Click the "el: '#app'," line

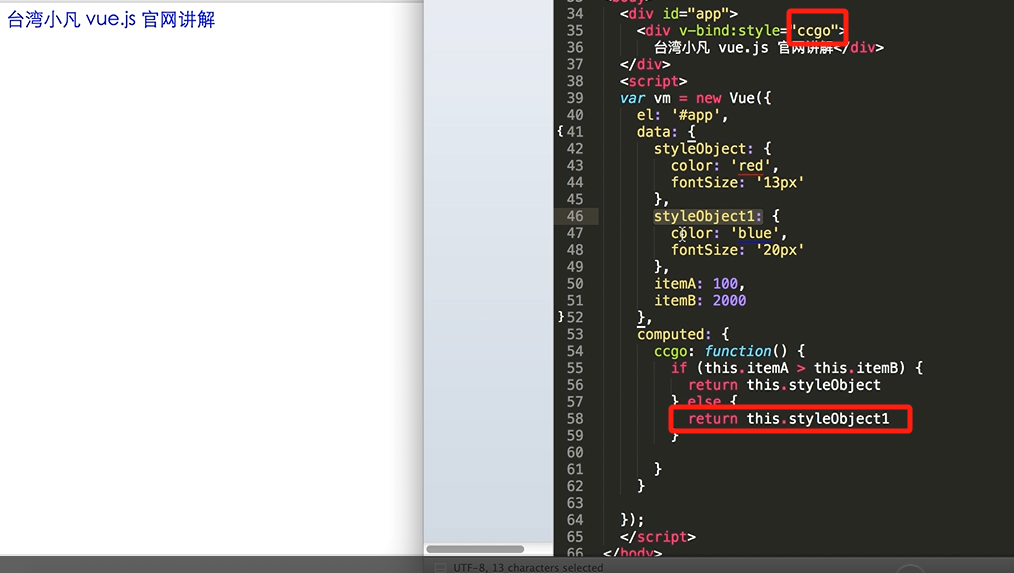tap(682, 114)
